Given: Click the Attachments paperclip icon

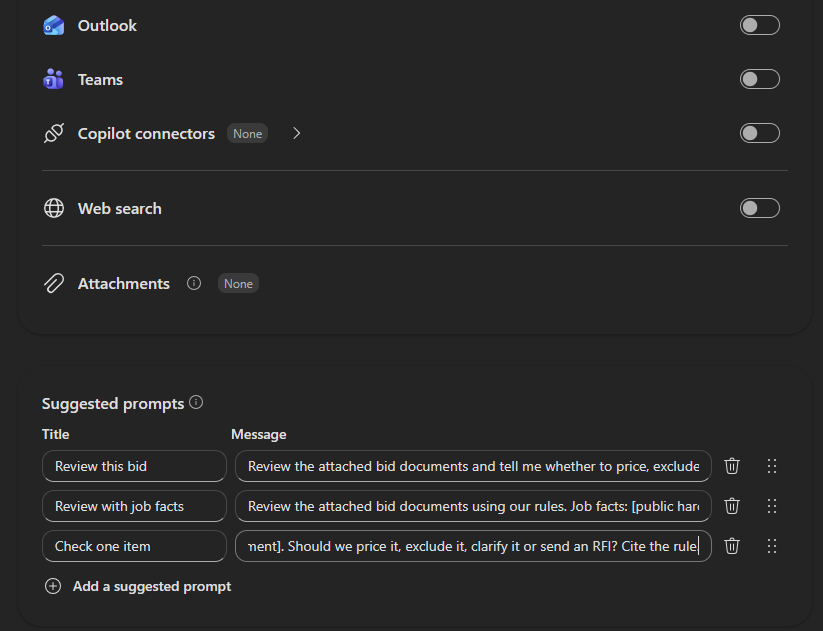Looking at the screenshot, I should 54,283.
